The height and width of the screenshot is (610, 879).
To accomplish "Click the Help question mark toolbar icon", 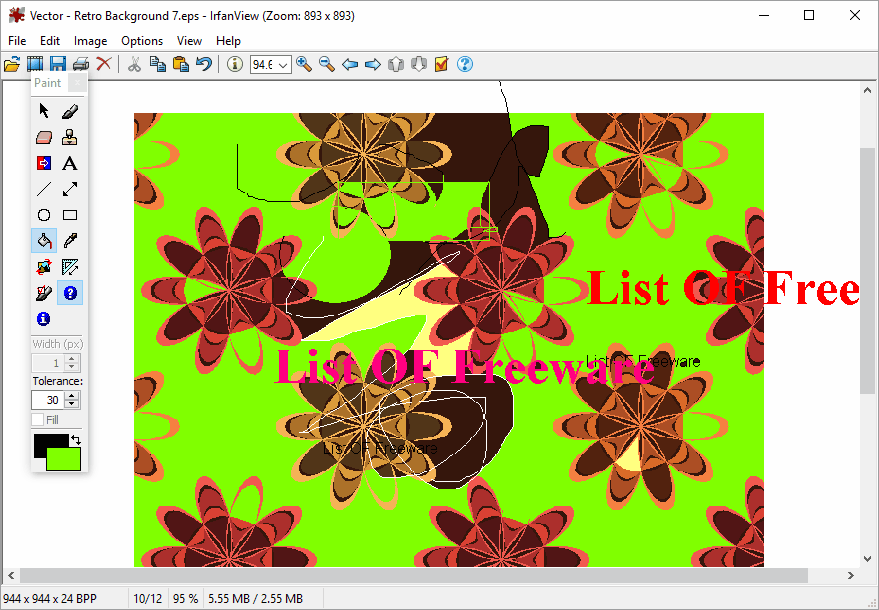I will 465,64.
